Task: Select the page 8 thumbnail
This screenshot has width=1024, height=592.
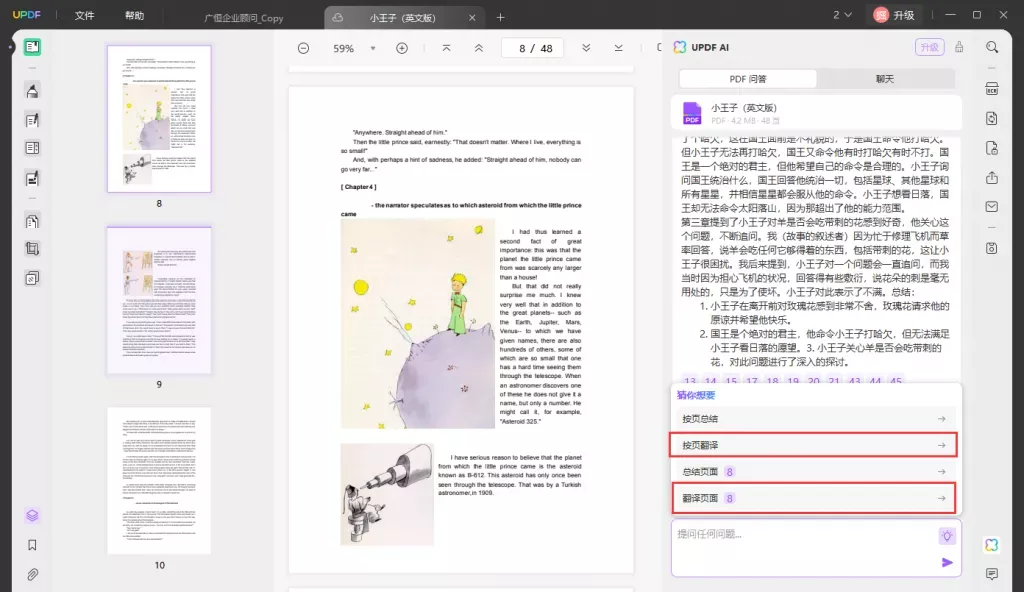Action: click(x=159, y=119)
